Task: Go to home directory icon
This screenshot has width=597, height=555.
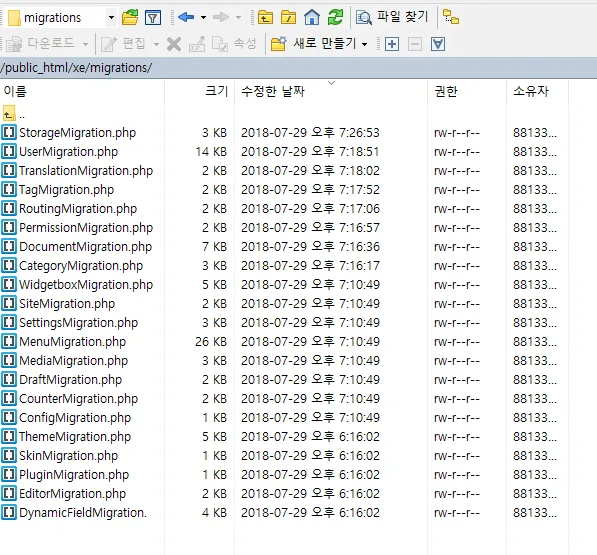Action: point(312,18)
